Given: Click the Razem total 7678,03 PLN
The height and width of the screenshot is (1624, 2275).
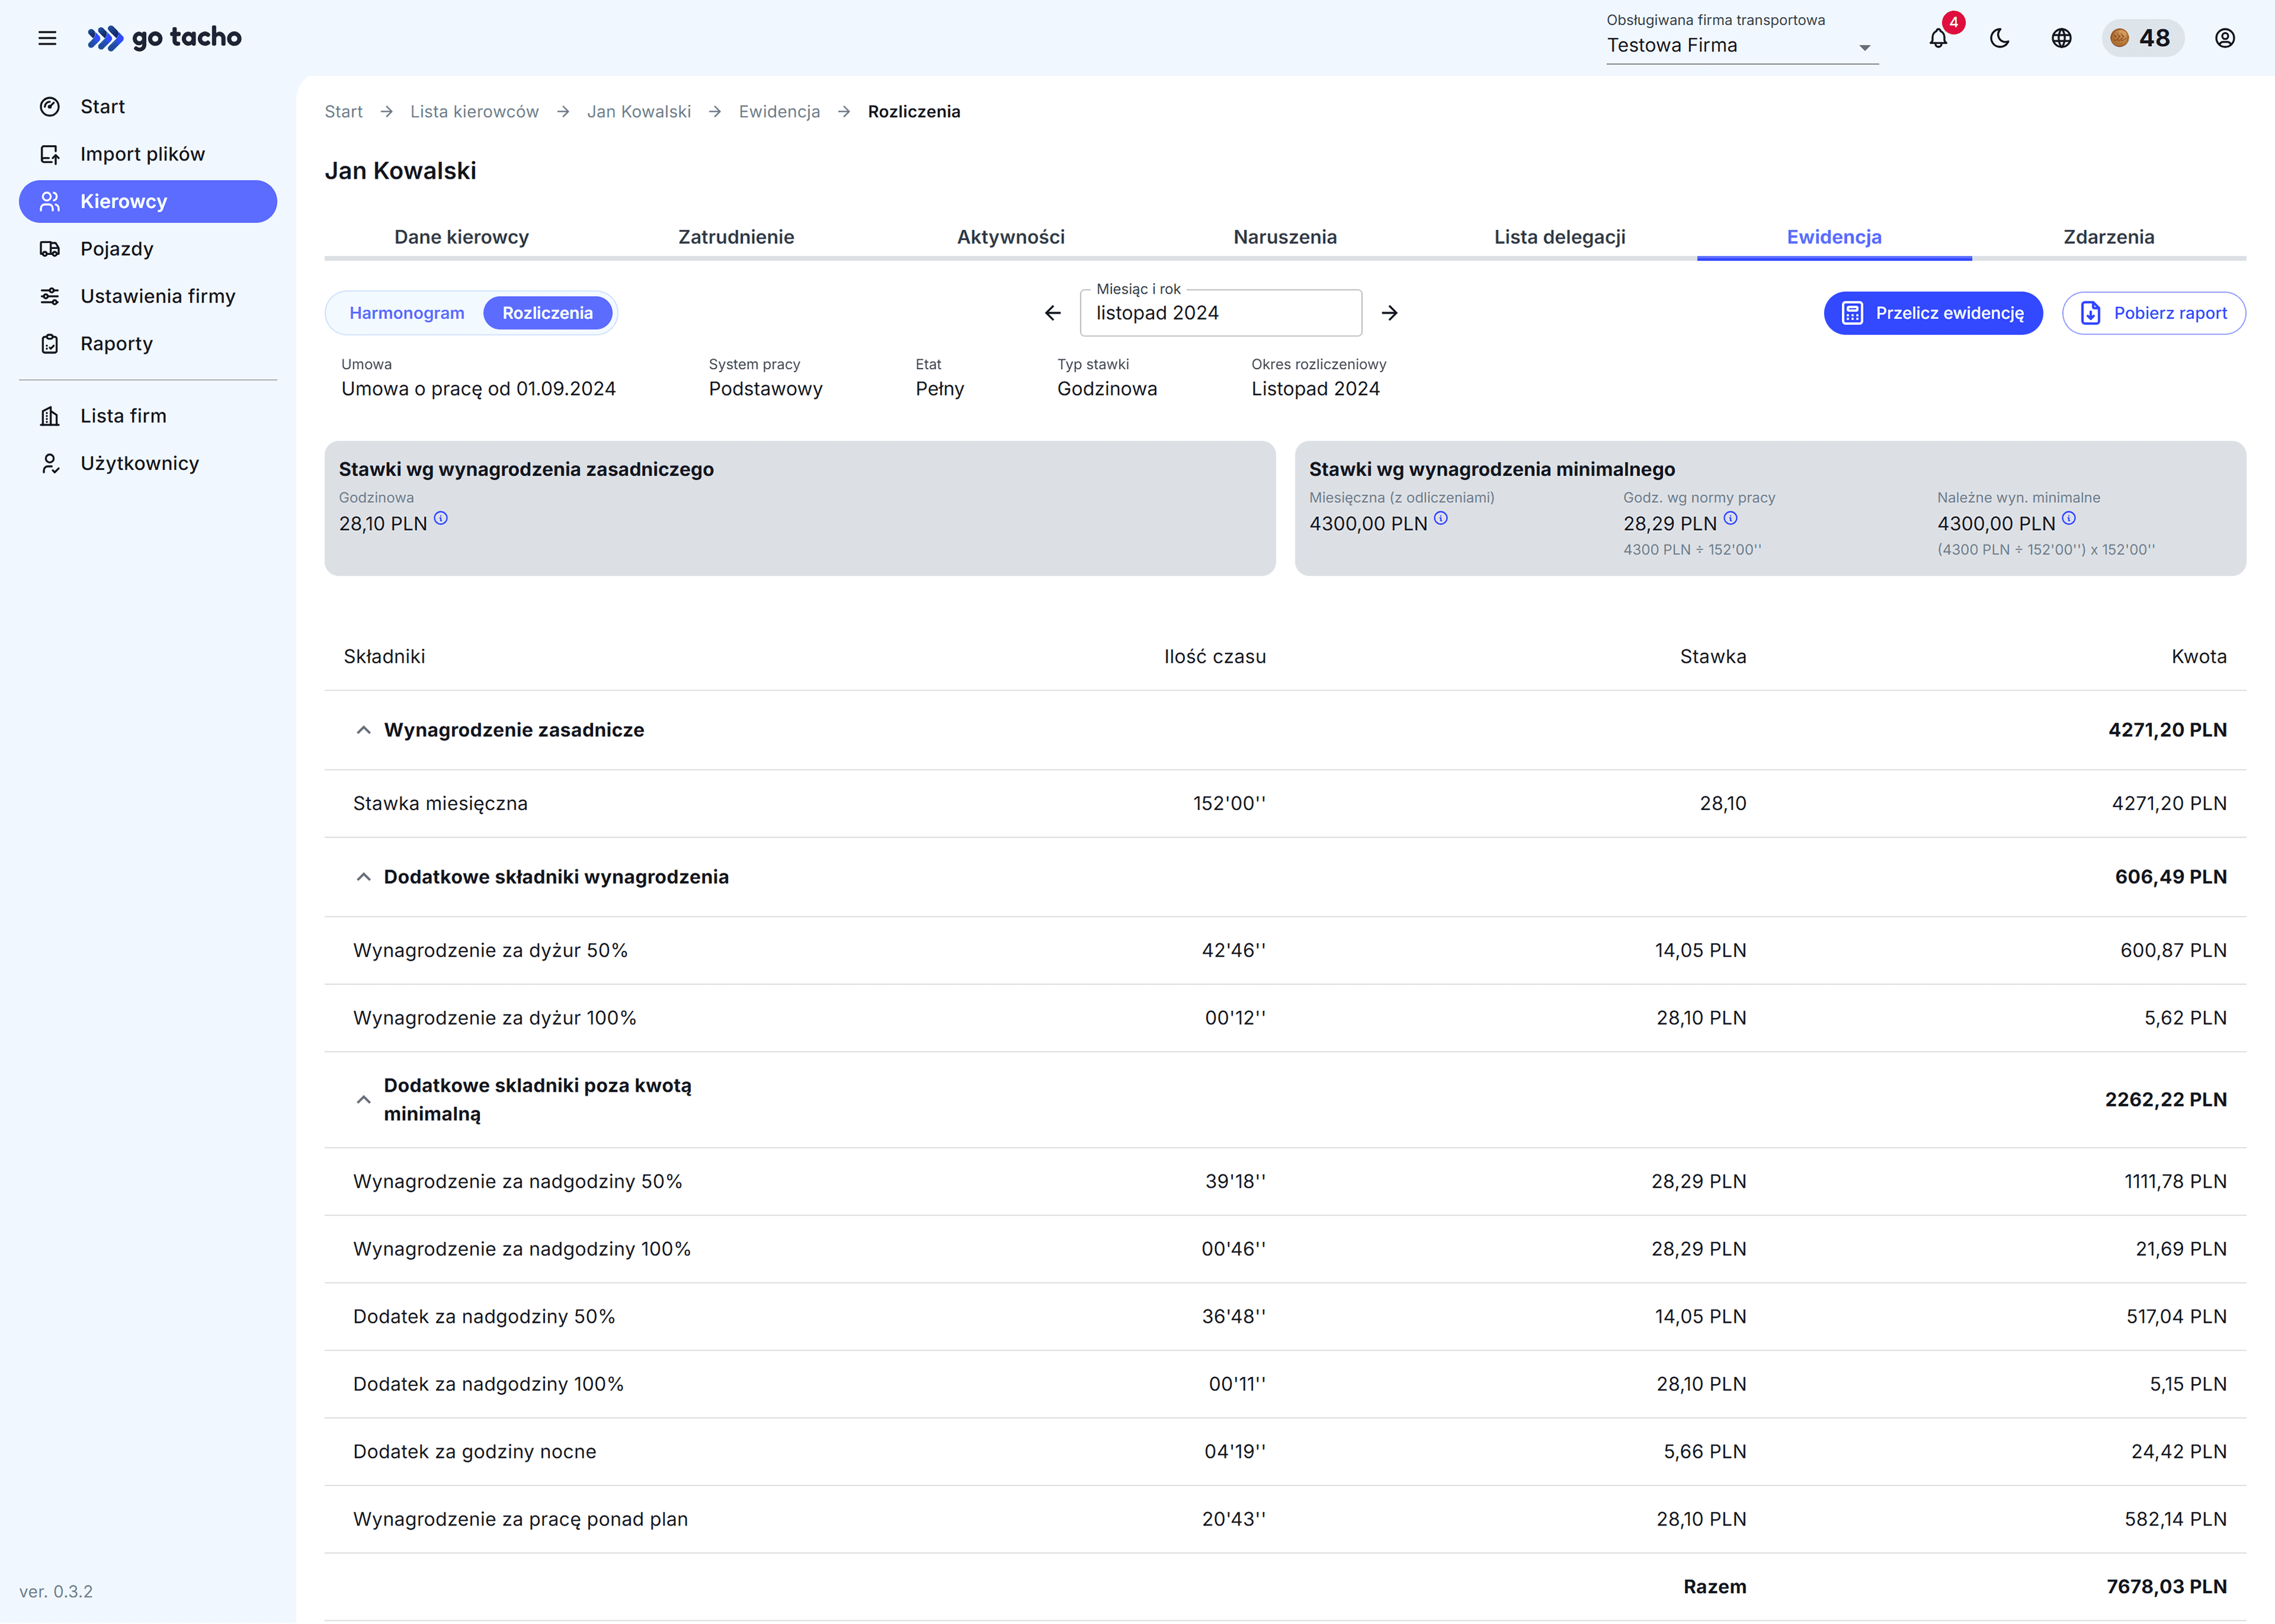Looking at the screenshot, I should click(2166, 1587).
